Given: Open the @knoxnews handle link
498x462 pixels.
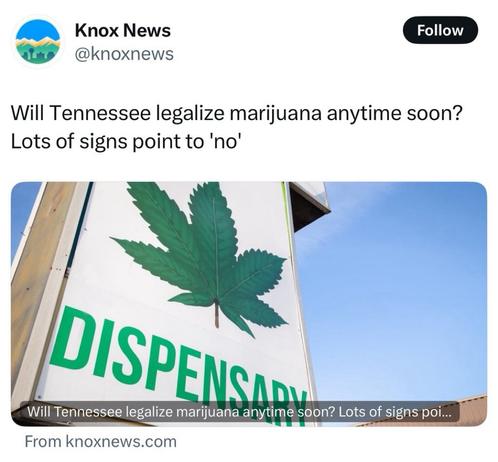Looking at the screenshot, I should pyautogui.click(x=124, y=54).
